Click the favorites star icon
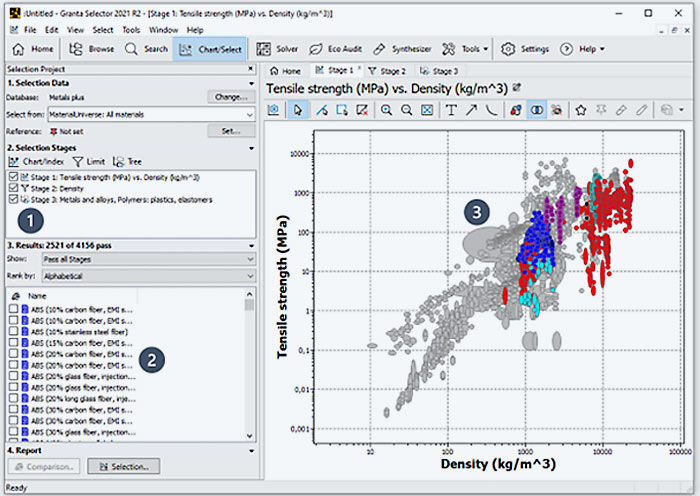The image size is (700, 496). (580, 110)
